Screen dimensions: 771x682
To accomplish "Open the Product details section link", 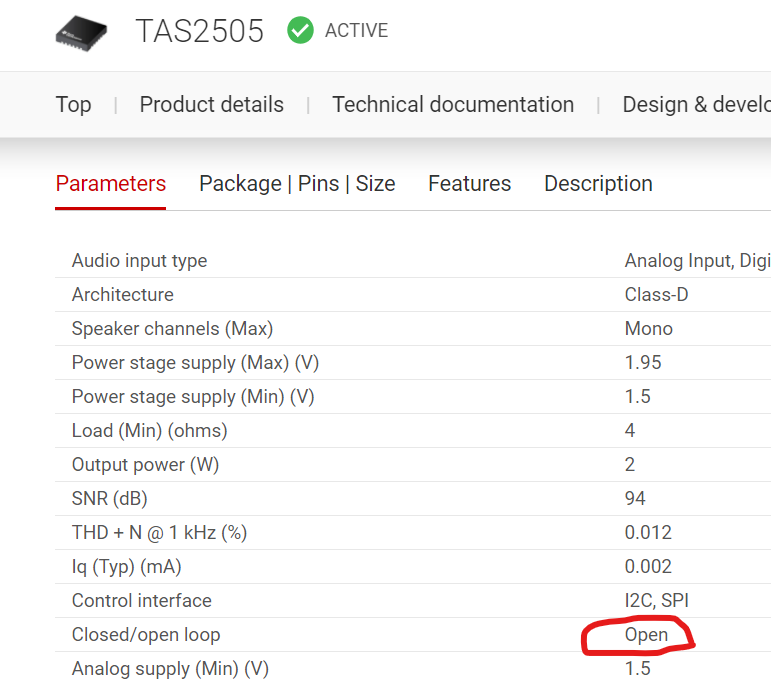I will [x=211, y=104].
